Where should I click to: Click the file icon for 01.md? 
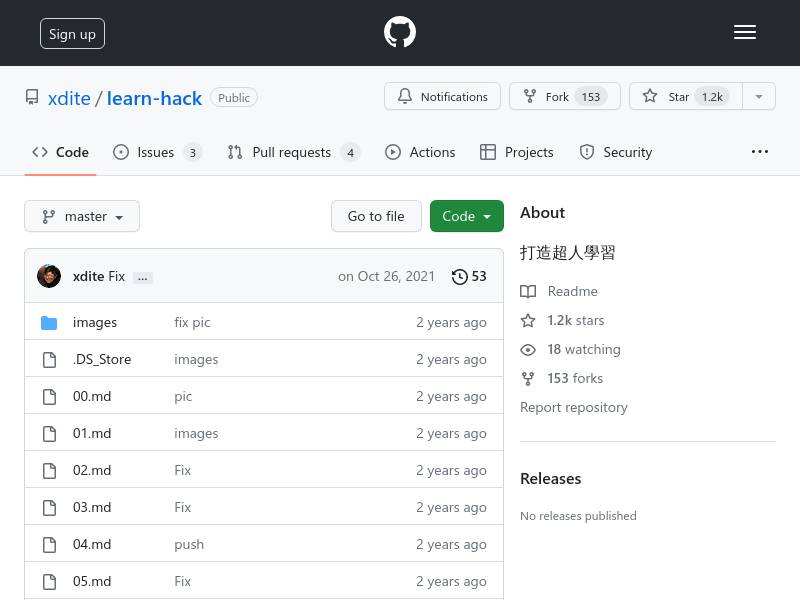(49, 434)
